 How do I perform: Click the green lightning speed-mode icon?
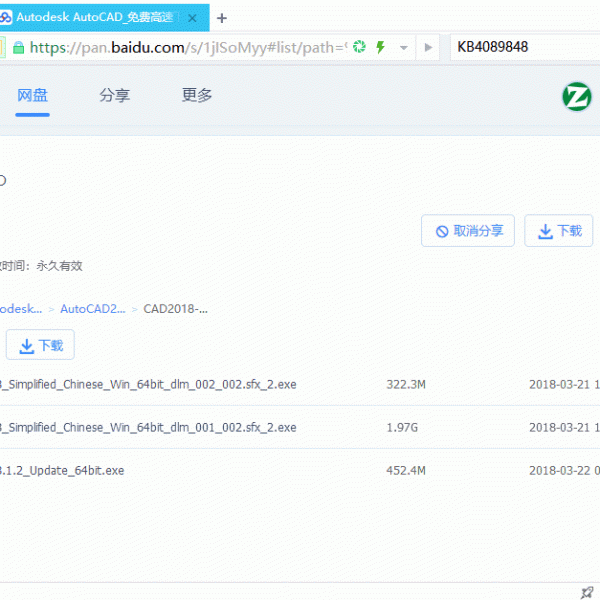click(380, 47)
